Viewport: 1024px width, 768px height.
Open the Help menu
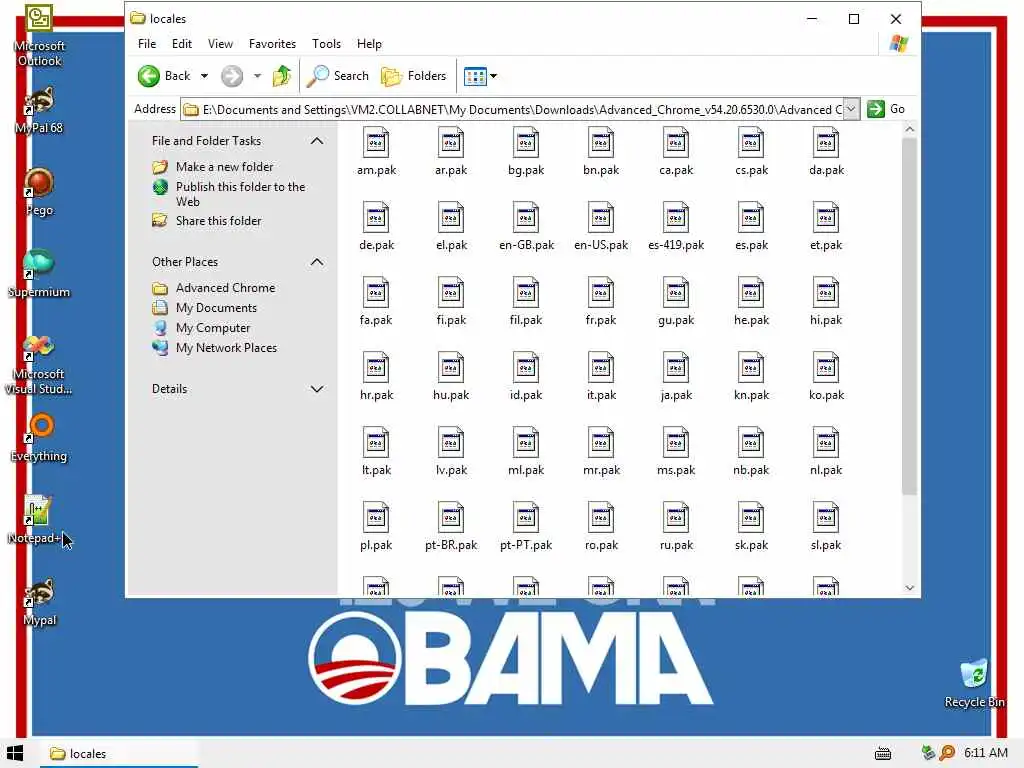pyautogui.click(x=369, y=44)
